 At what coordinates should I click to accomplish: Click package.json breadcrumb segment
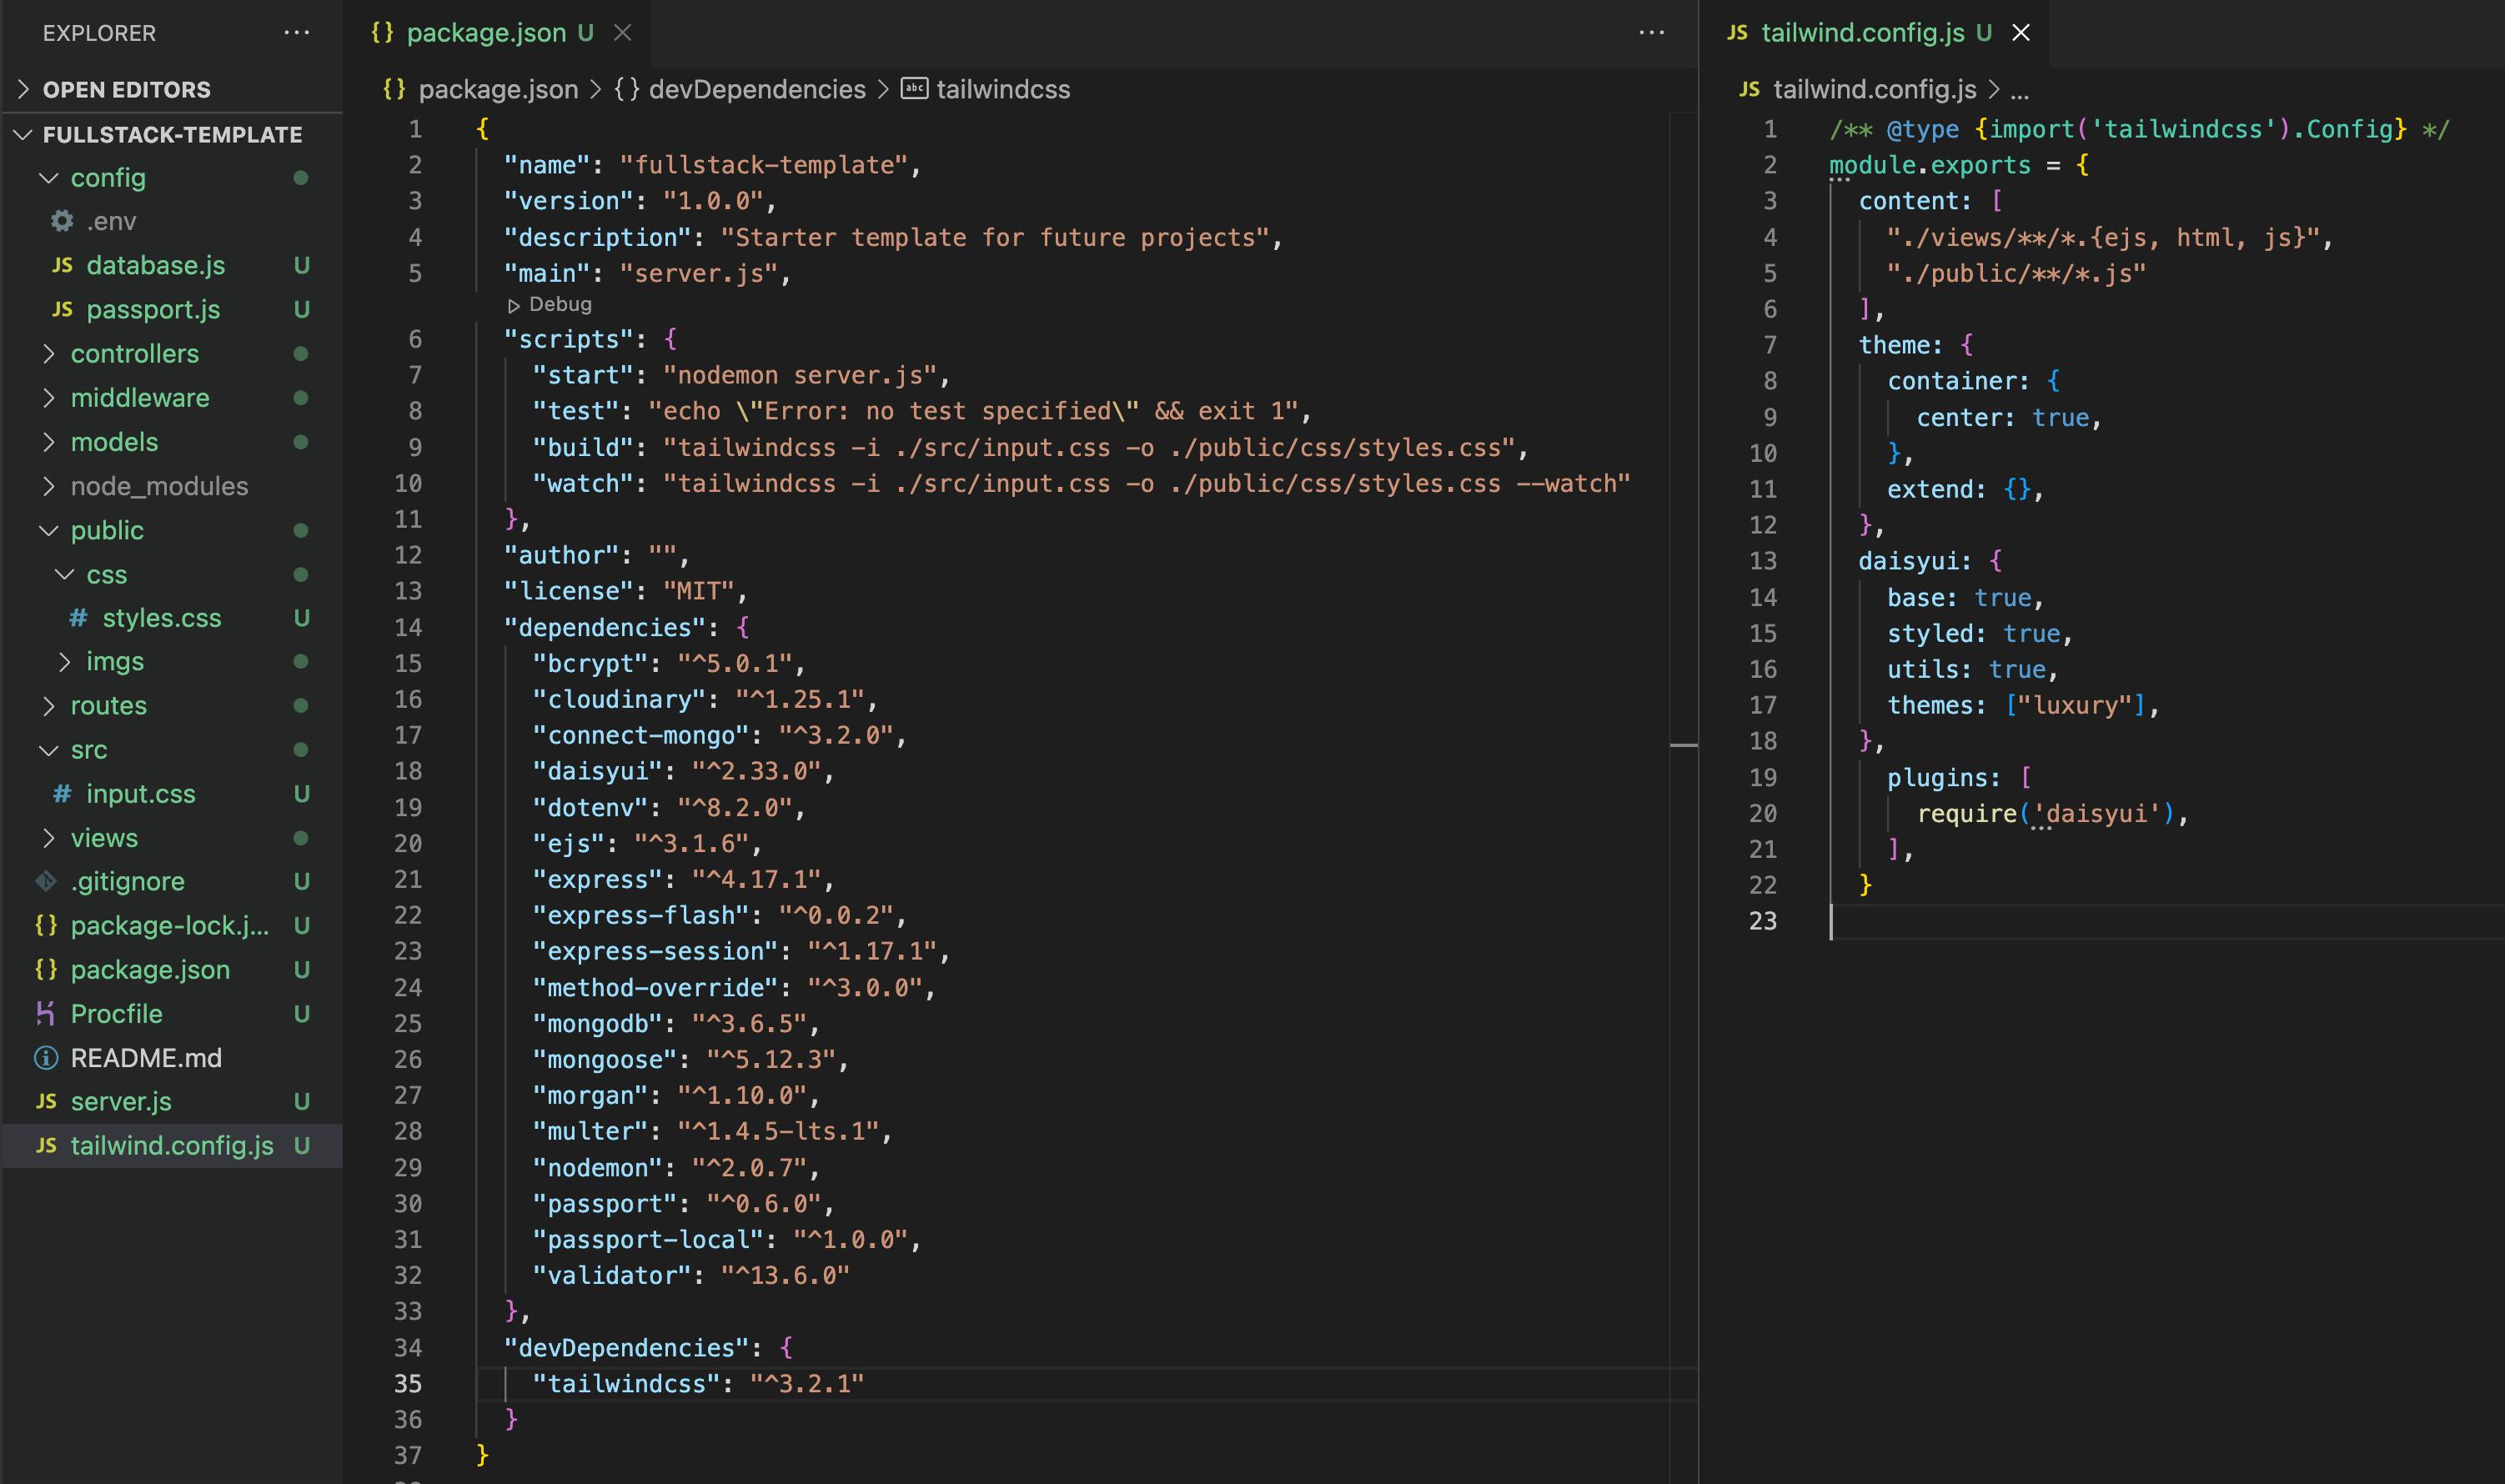pyautogui.click(x=498, y=90)
